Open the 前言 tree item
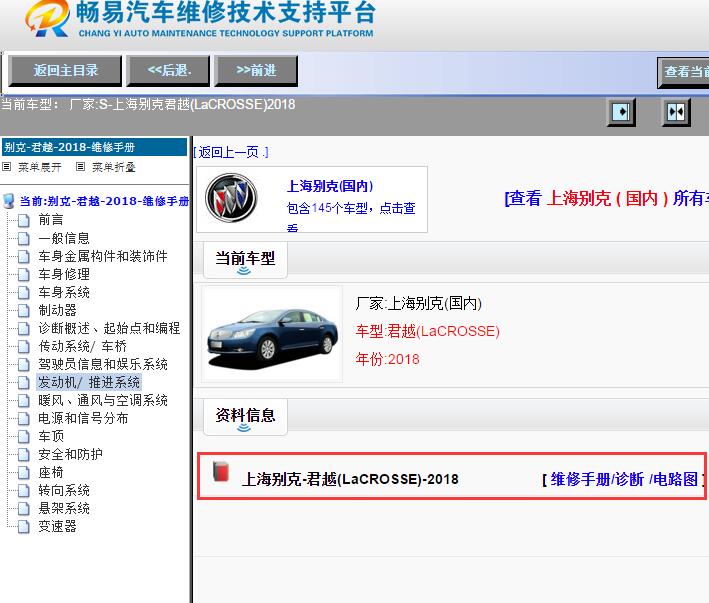Viewport: 709px width, 603px height. 51,220
